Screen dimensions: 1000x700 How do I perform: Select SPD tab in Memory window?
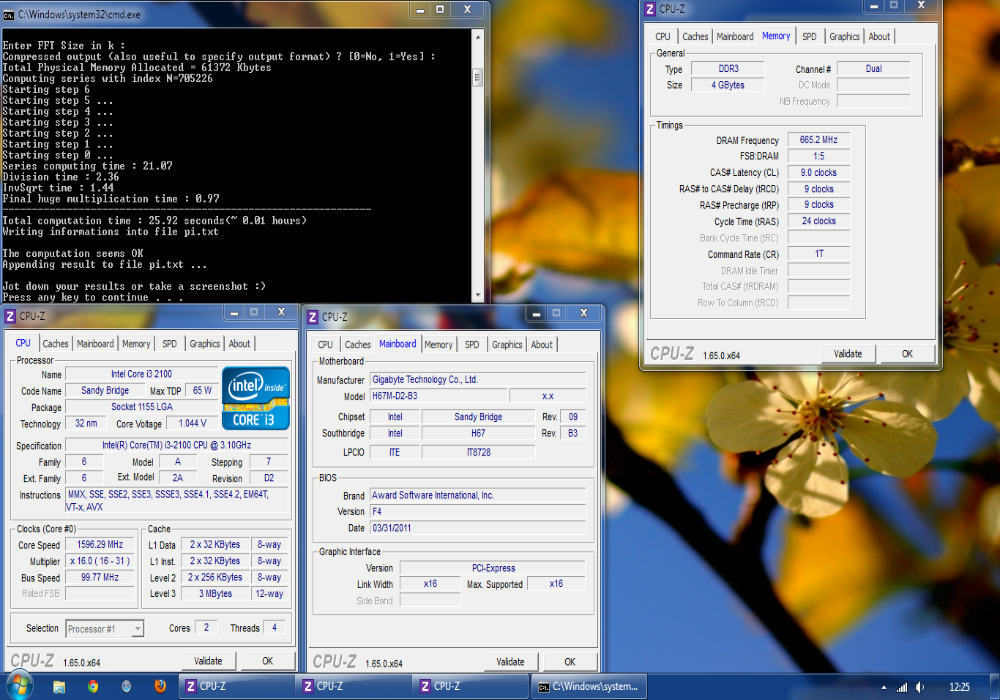pyautogui.click(x=809, y=36)
